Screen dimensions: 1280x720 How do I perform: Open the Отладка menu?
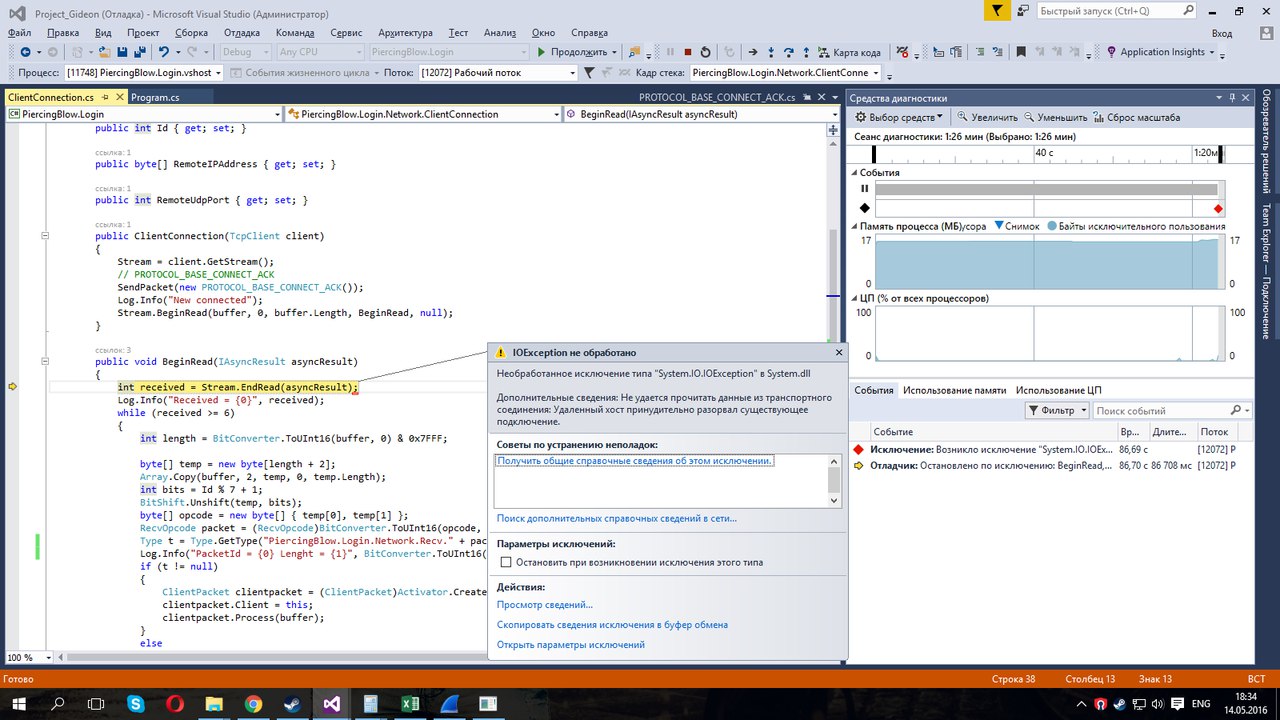tap(242, 32)
